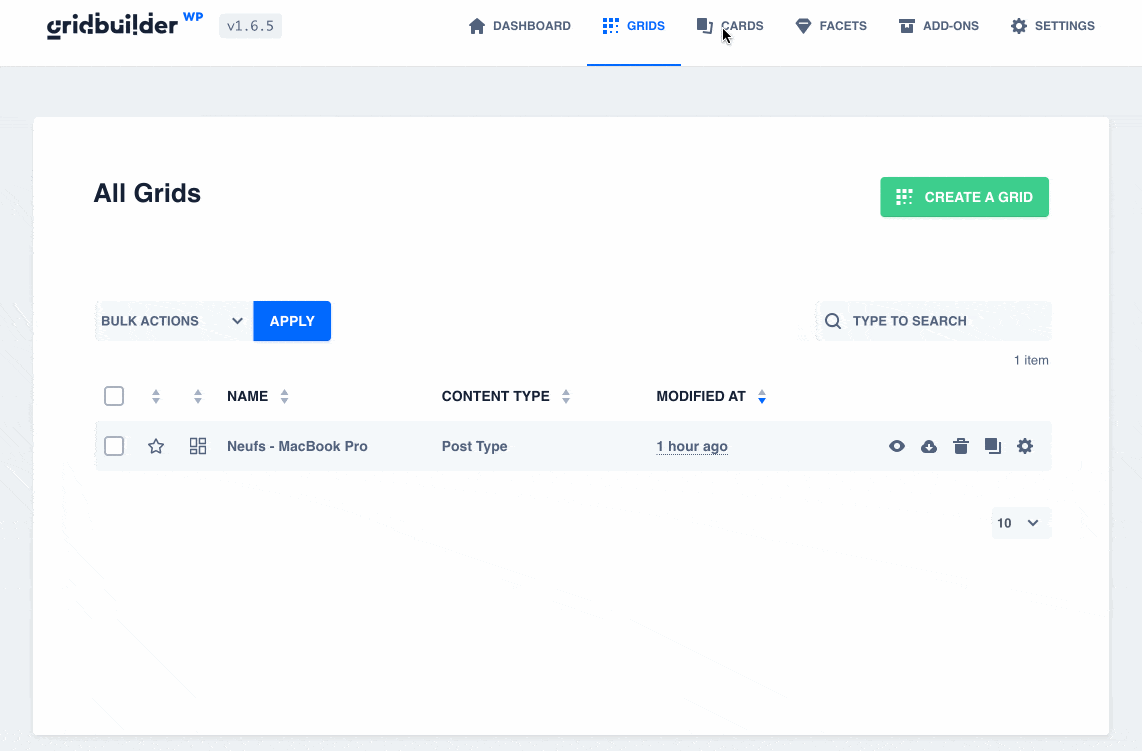Open the Bulk Actions dropdown

pos(173,321)
